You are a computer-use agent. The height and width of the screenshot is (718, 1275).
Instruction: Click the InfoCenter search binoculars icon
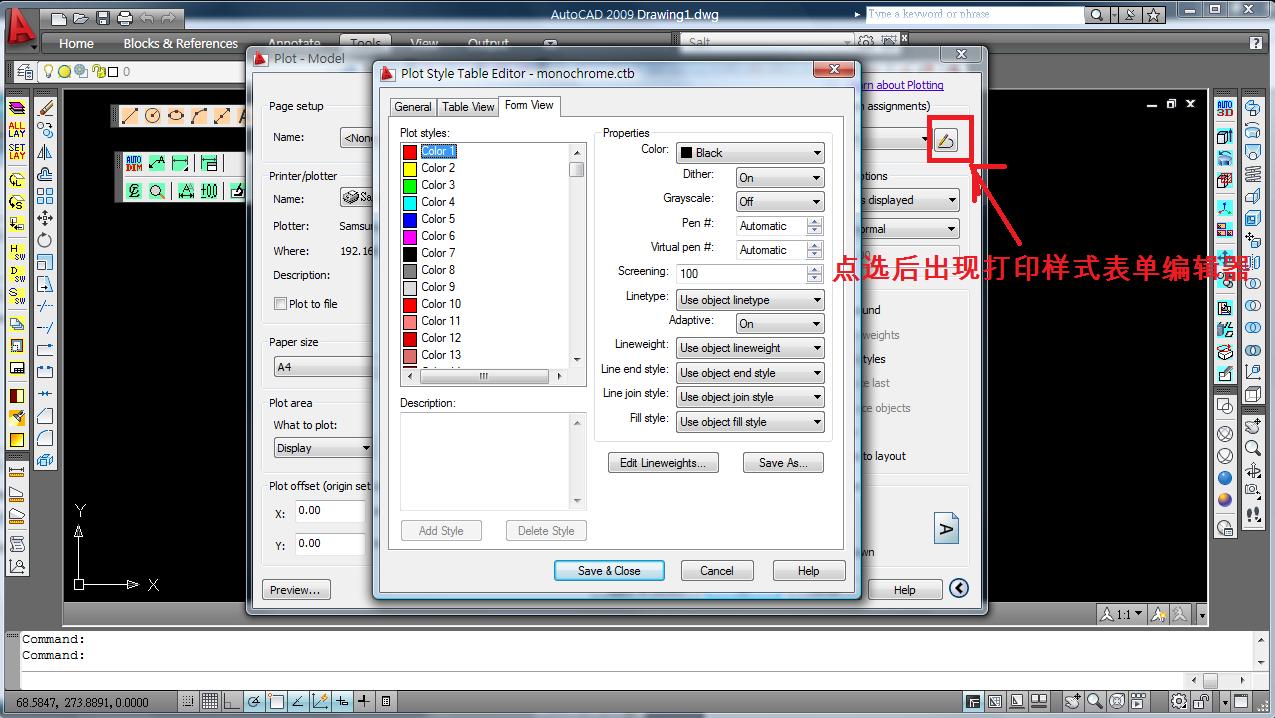point(1100,15)
